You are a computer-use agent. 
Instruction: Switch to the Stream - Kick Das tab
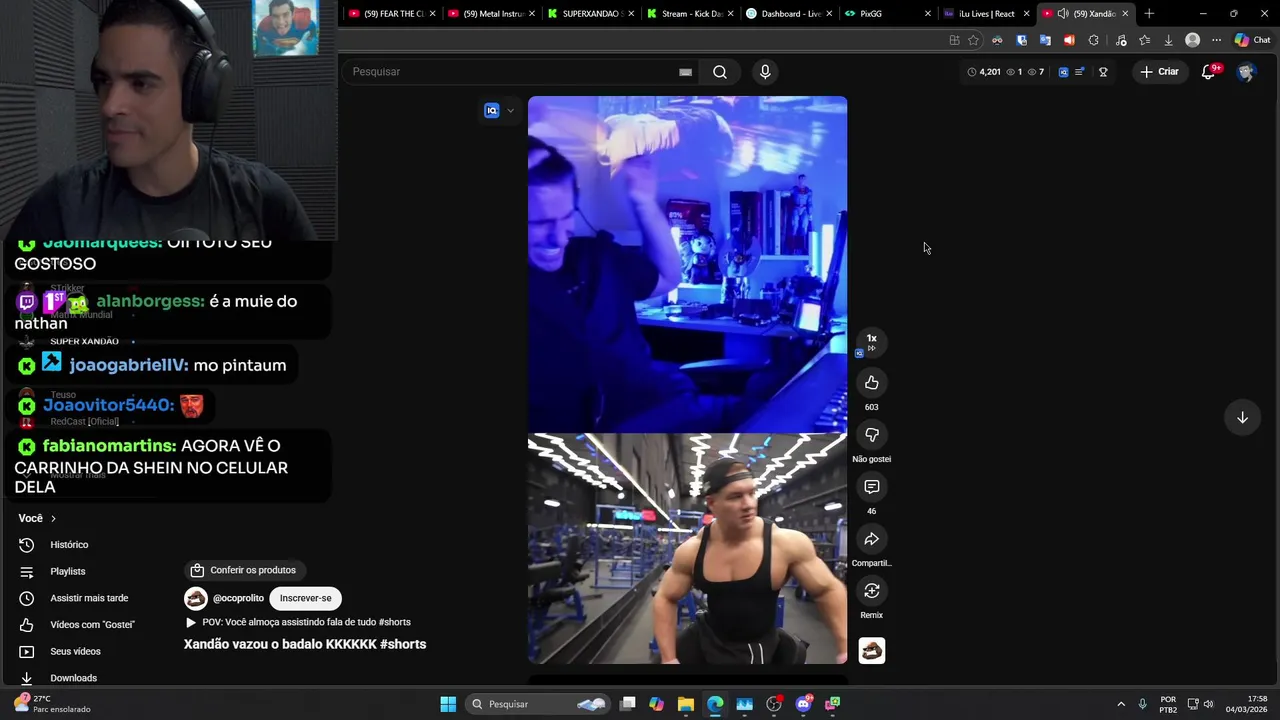pyautogui.click(x=690, y=14)
